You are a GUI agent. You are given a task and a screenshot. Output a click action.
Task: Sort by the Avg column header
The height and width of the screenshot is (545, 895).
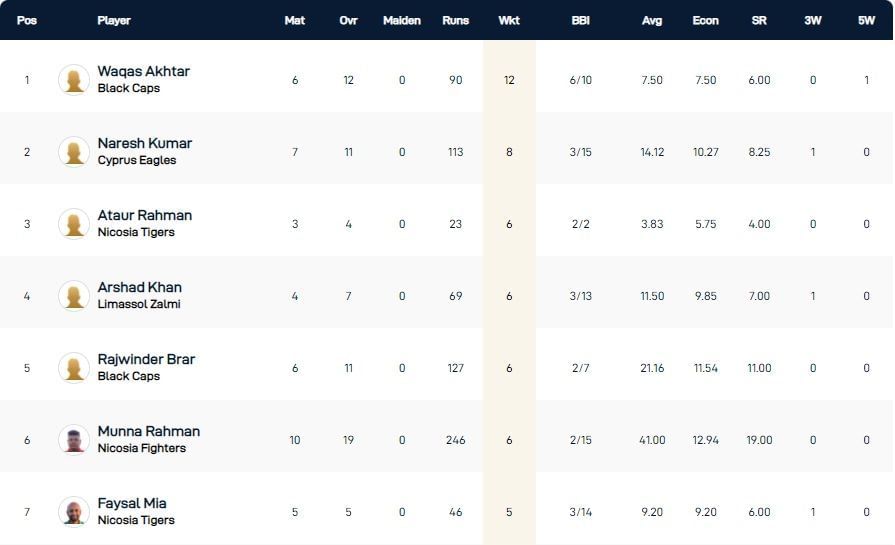coord(652,20)
